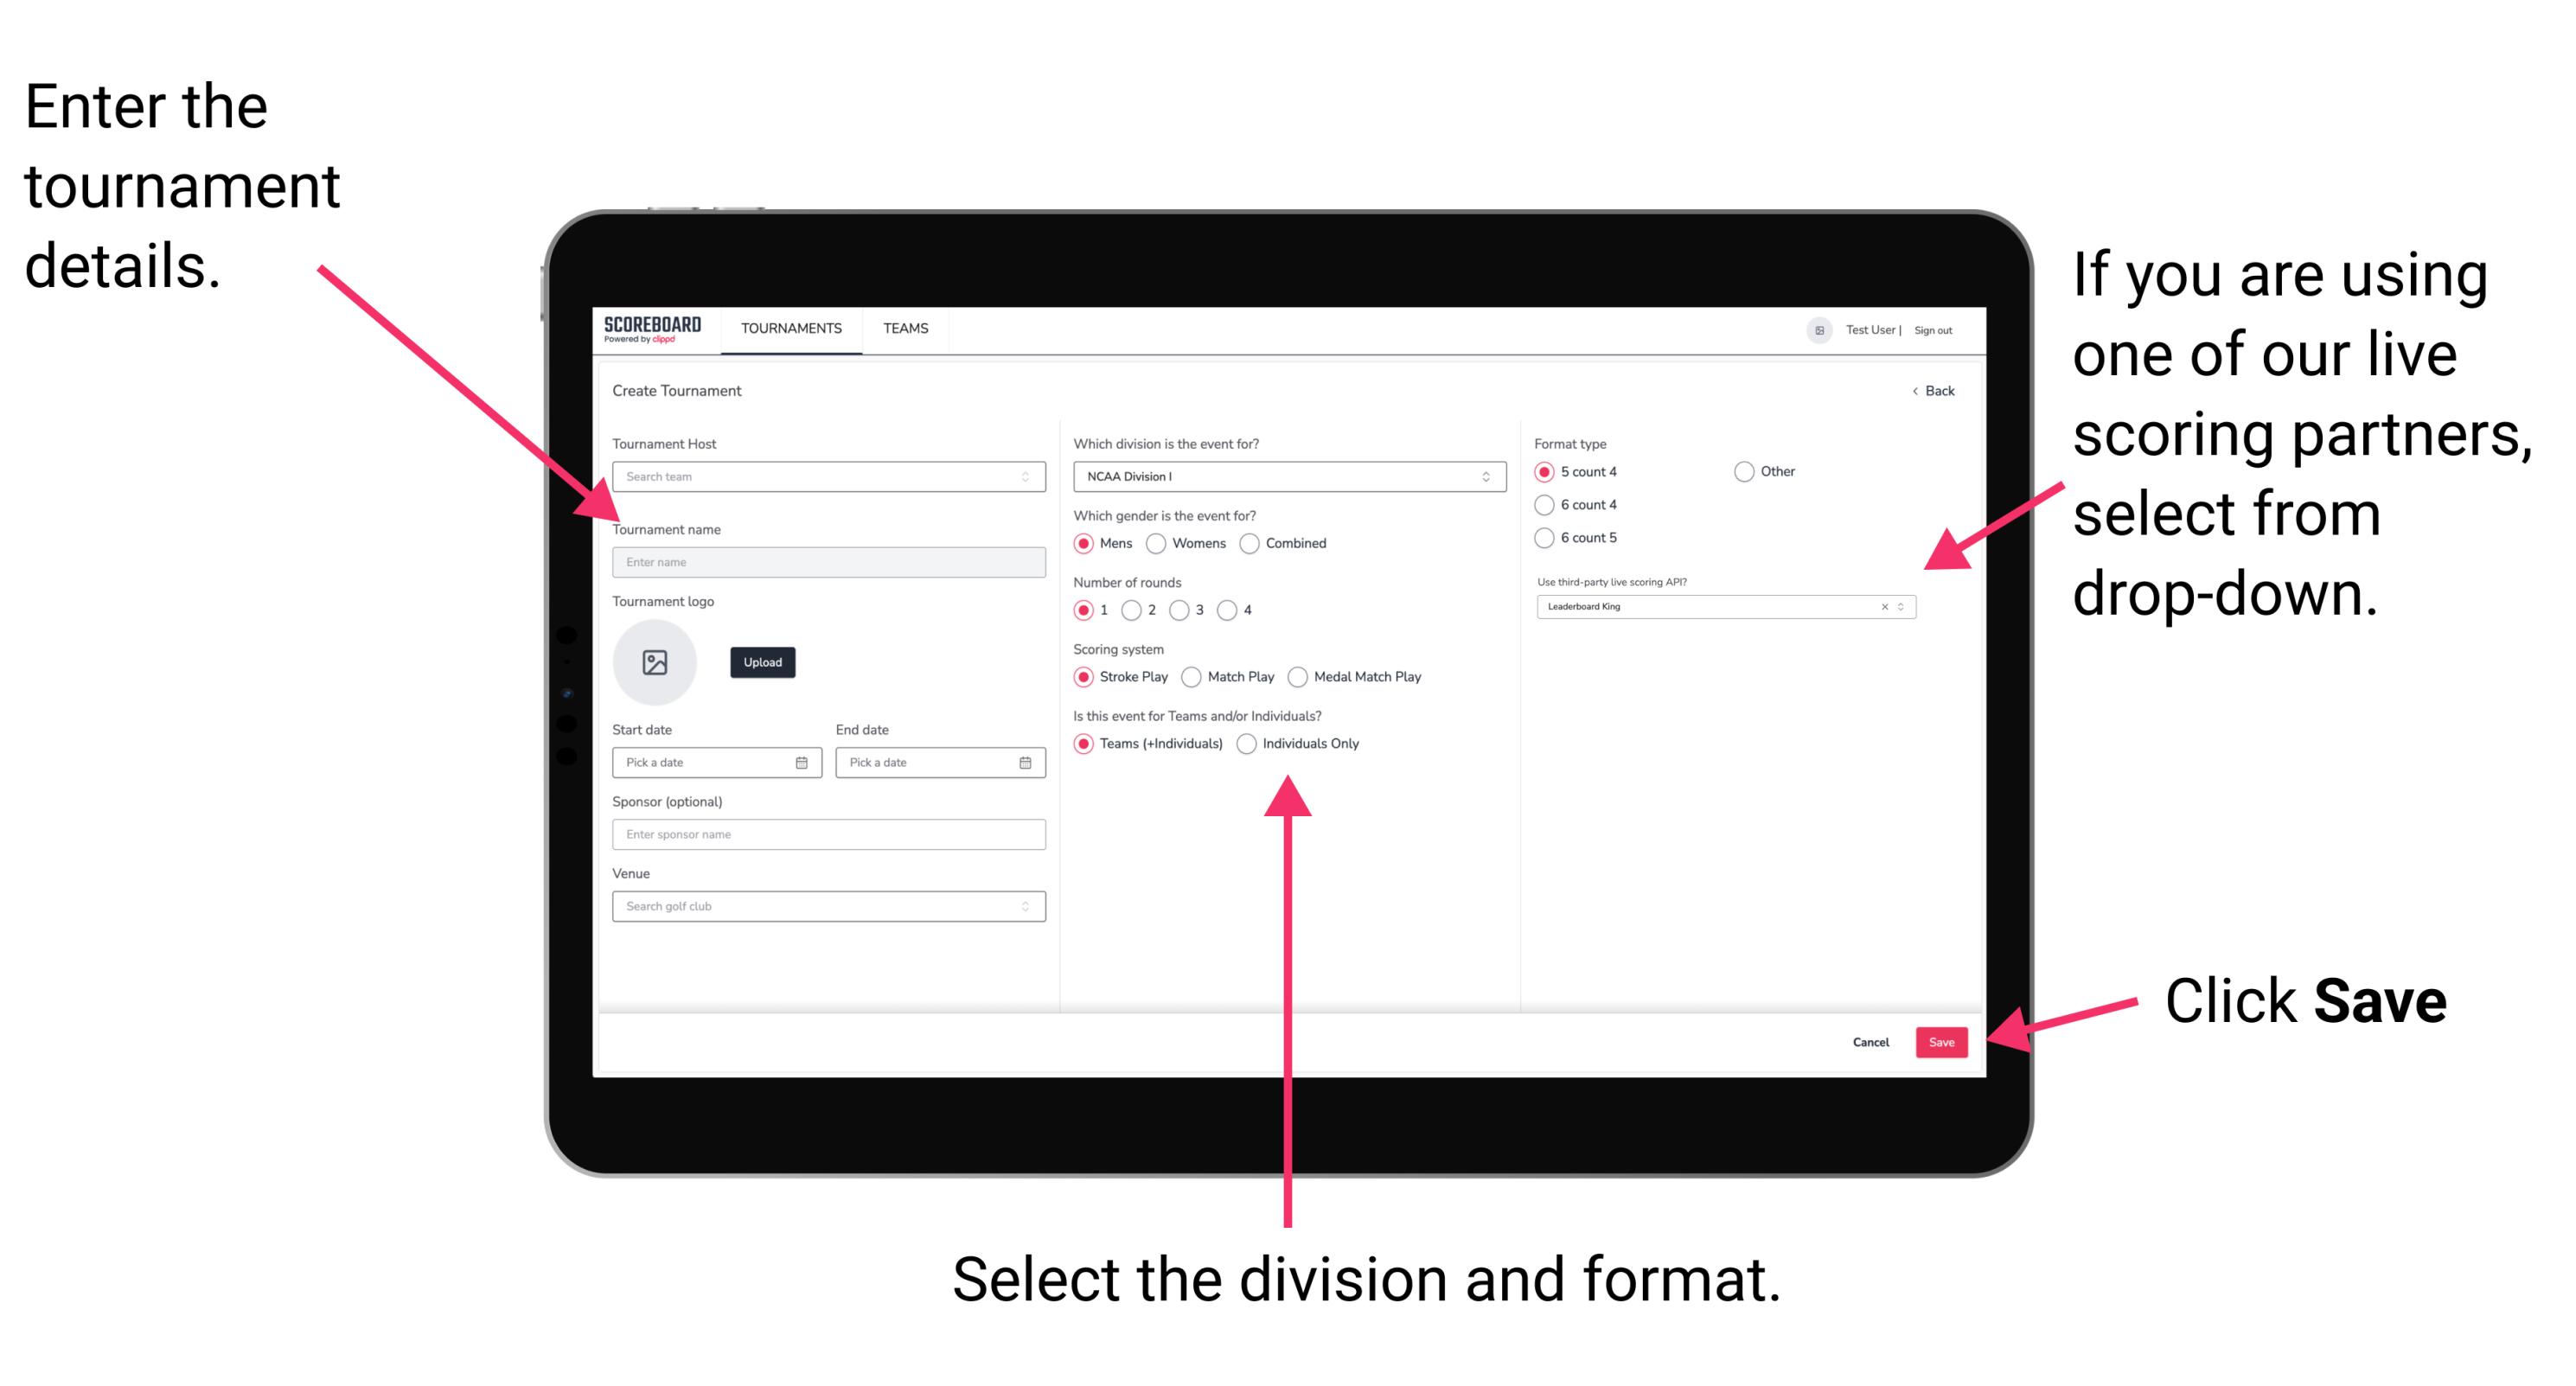
Task: Click the image placeholder icon for logo
Action: click(x=657, y=662)
